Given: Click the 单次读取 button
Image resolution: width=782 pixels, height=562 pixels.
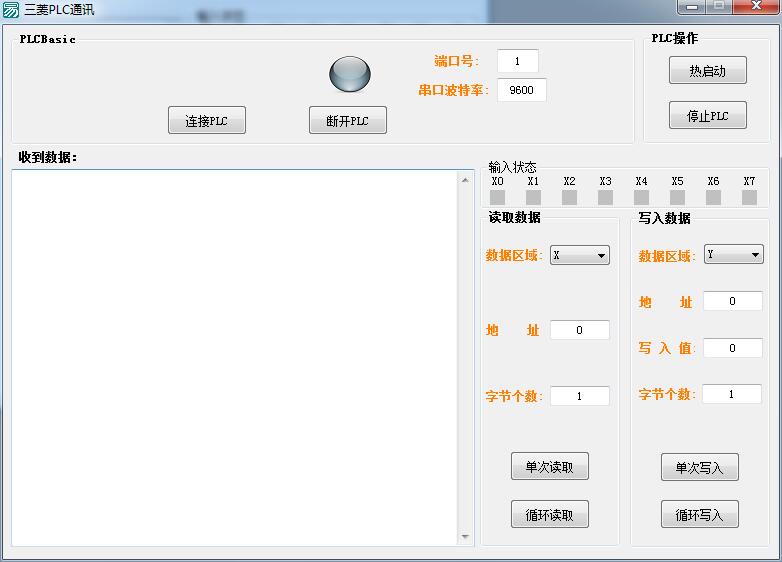Looking at the screenshot, I should tap(550, 466).
